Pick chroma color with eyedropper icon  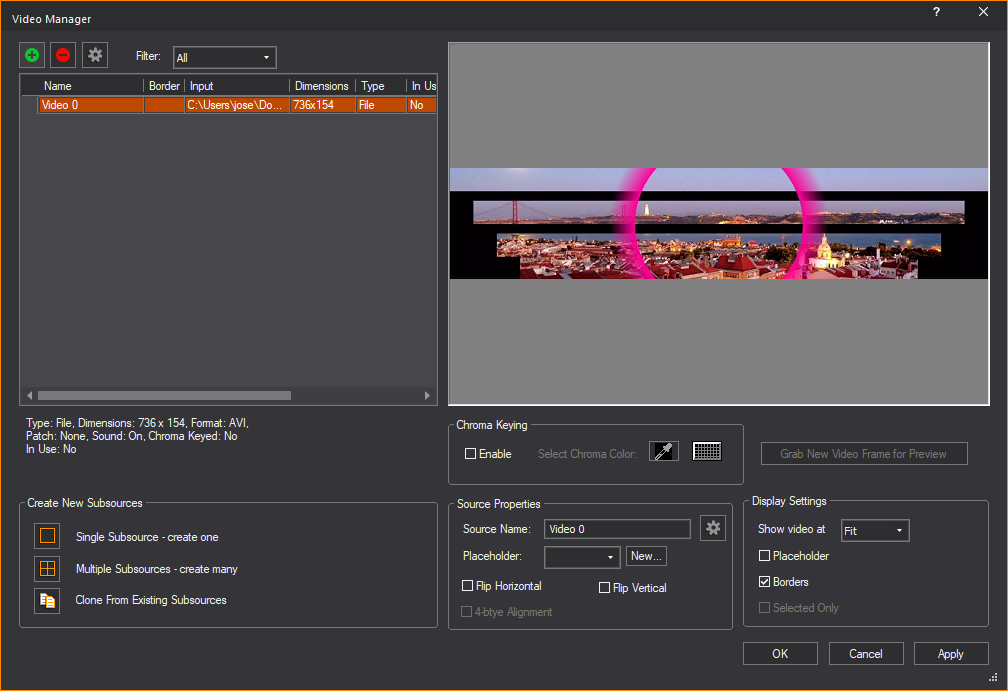664,451
